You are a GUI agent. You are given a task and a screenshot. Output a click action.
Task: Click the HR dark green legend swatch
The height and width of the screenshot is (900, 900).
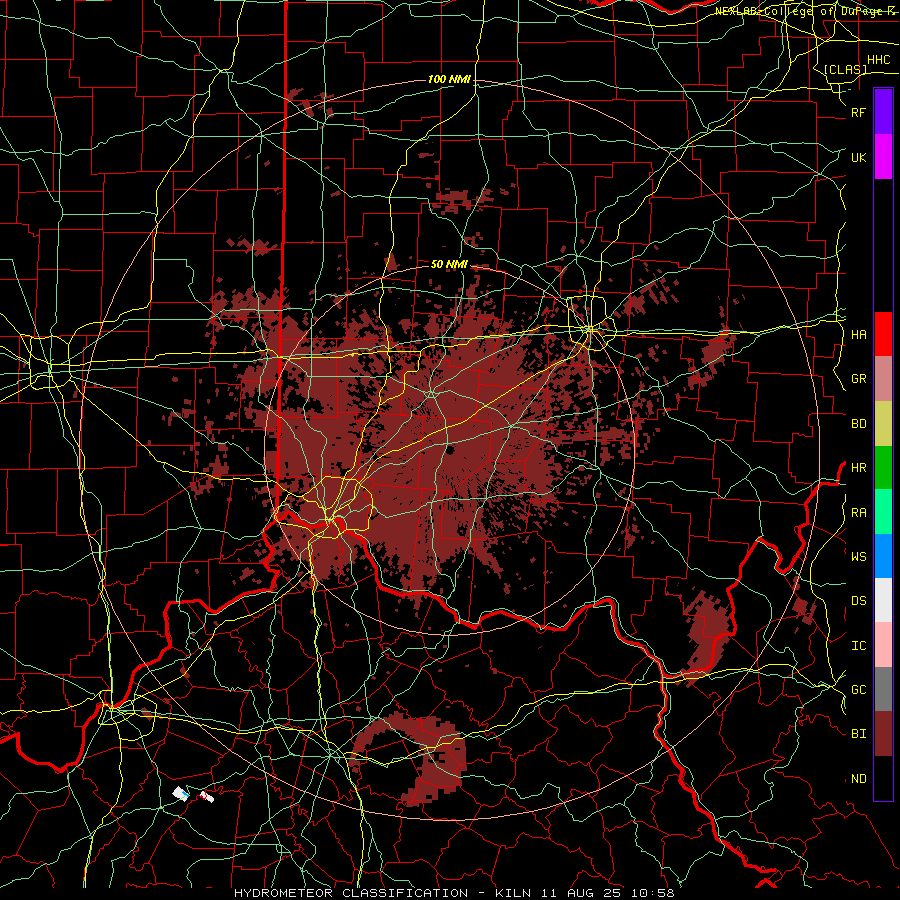click(x=883, y=467)
